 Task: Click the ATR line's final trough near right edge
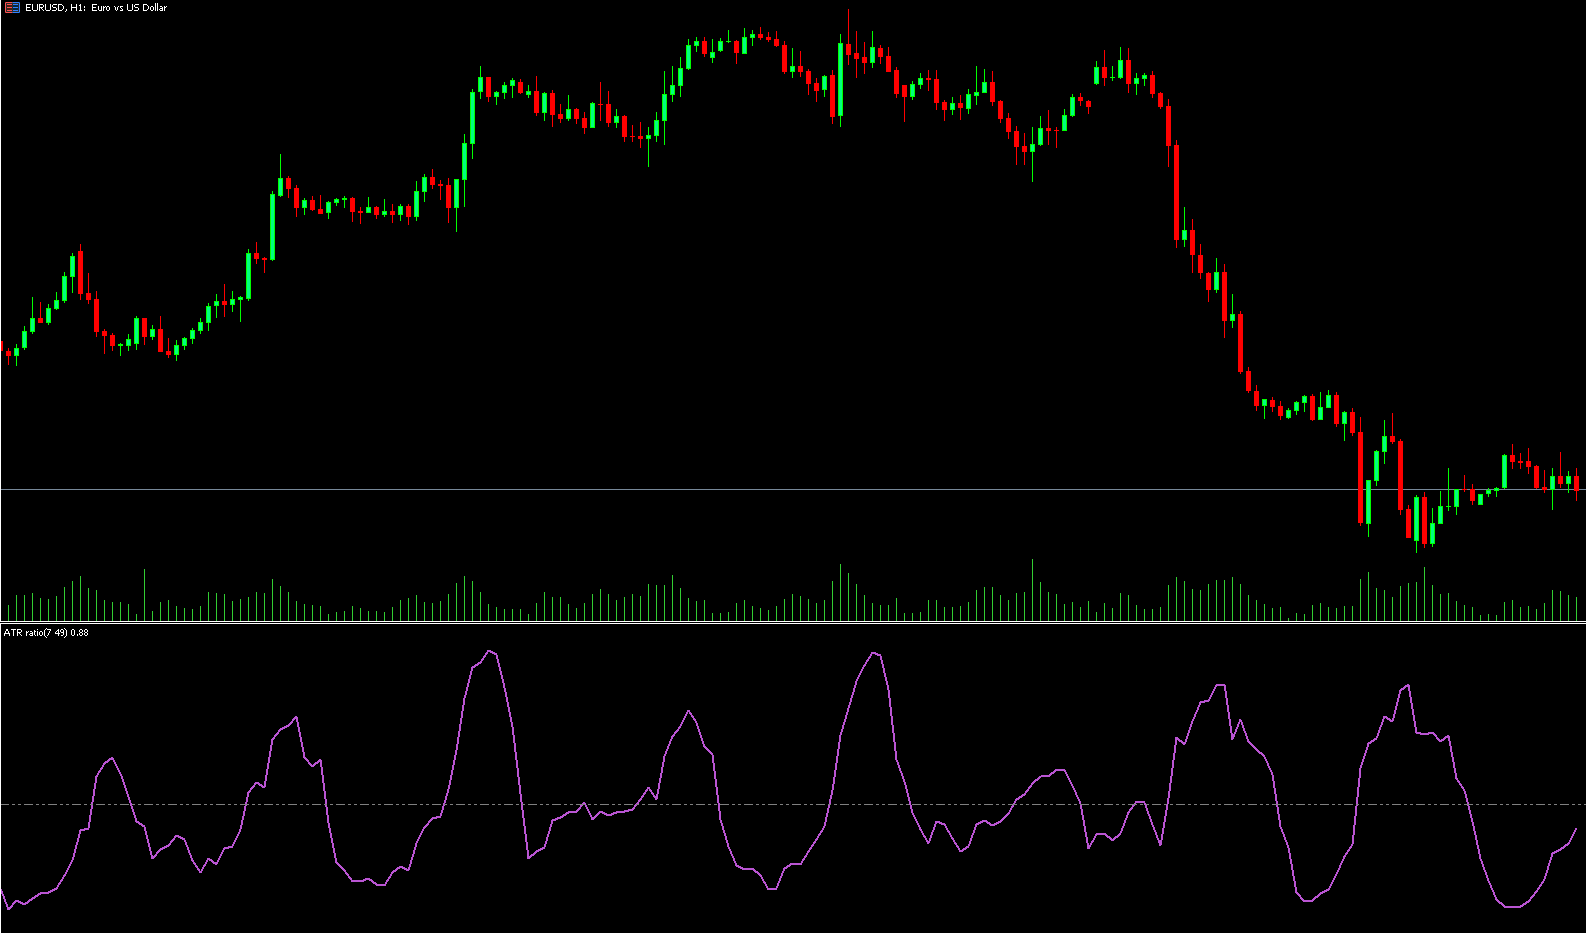(1512, 906)
